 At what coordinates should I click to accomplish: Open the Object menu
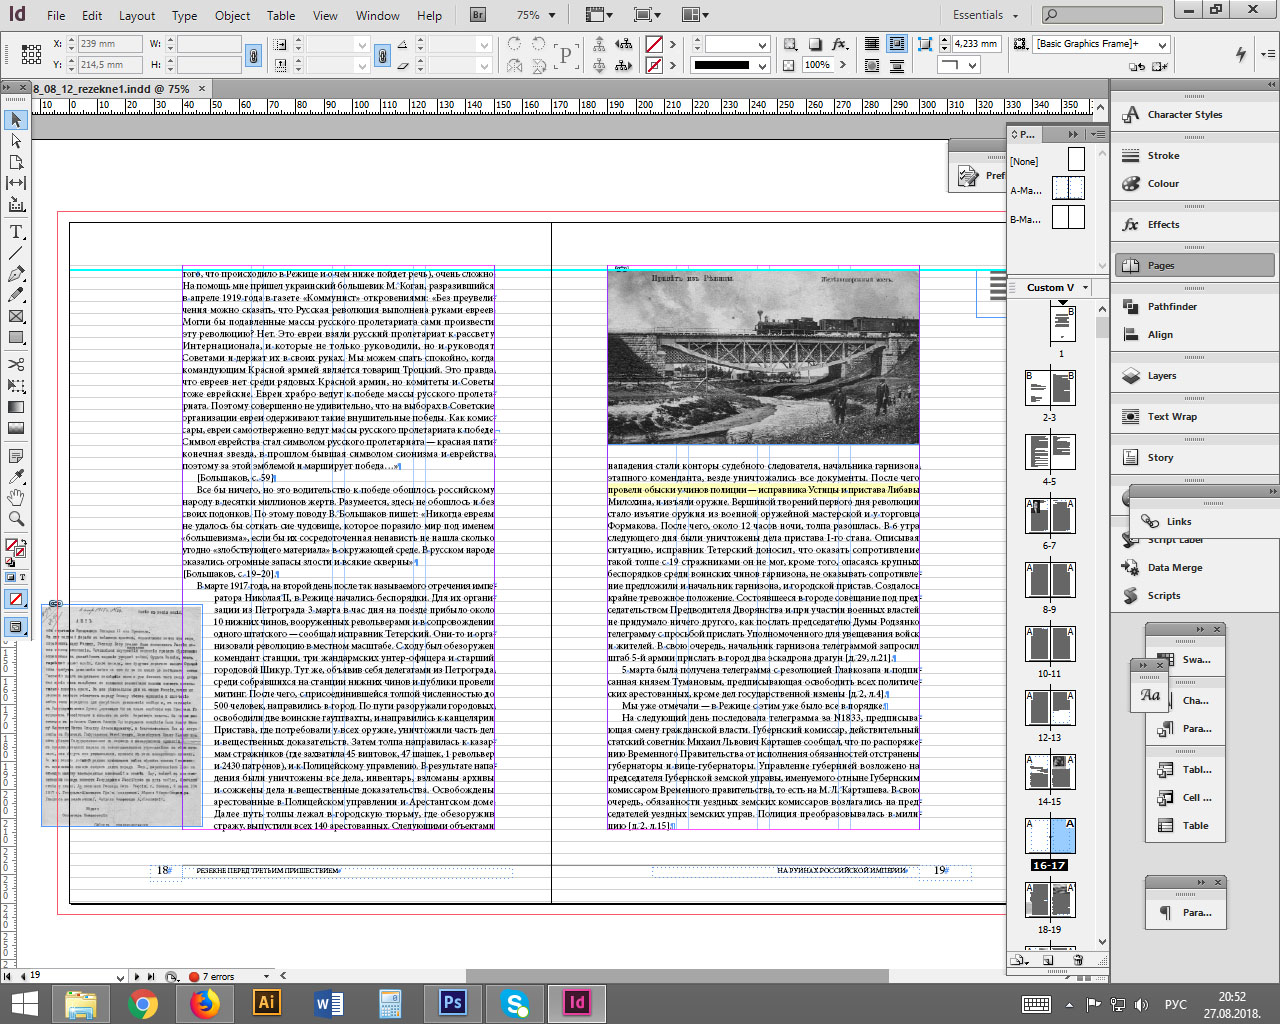(232, 15)
